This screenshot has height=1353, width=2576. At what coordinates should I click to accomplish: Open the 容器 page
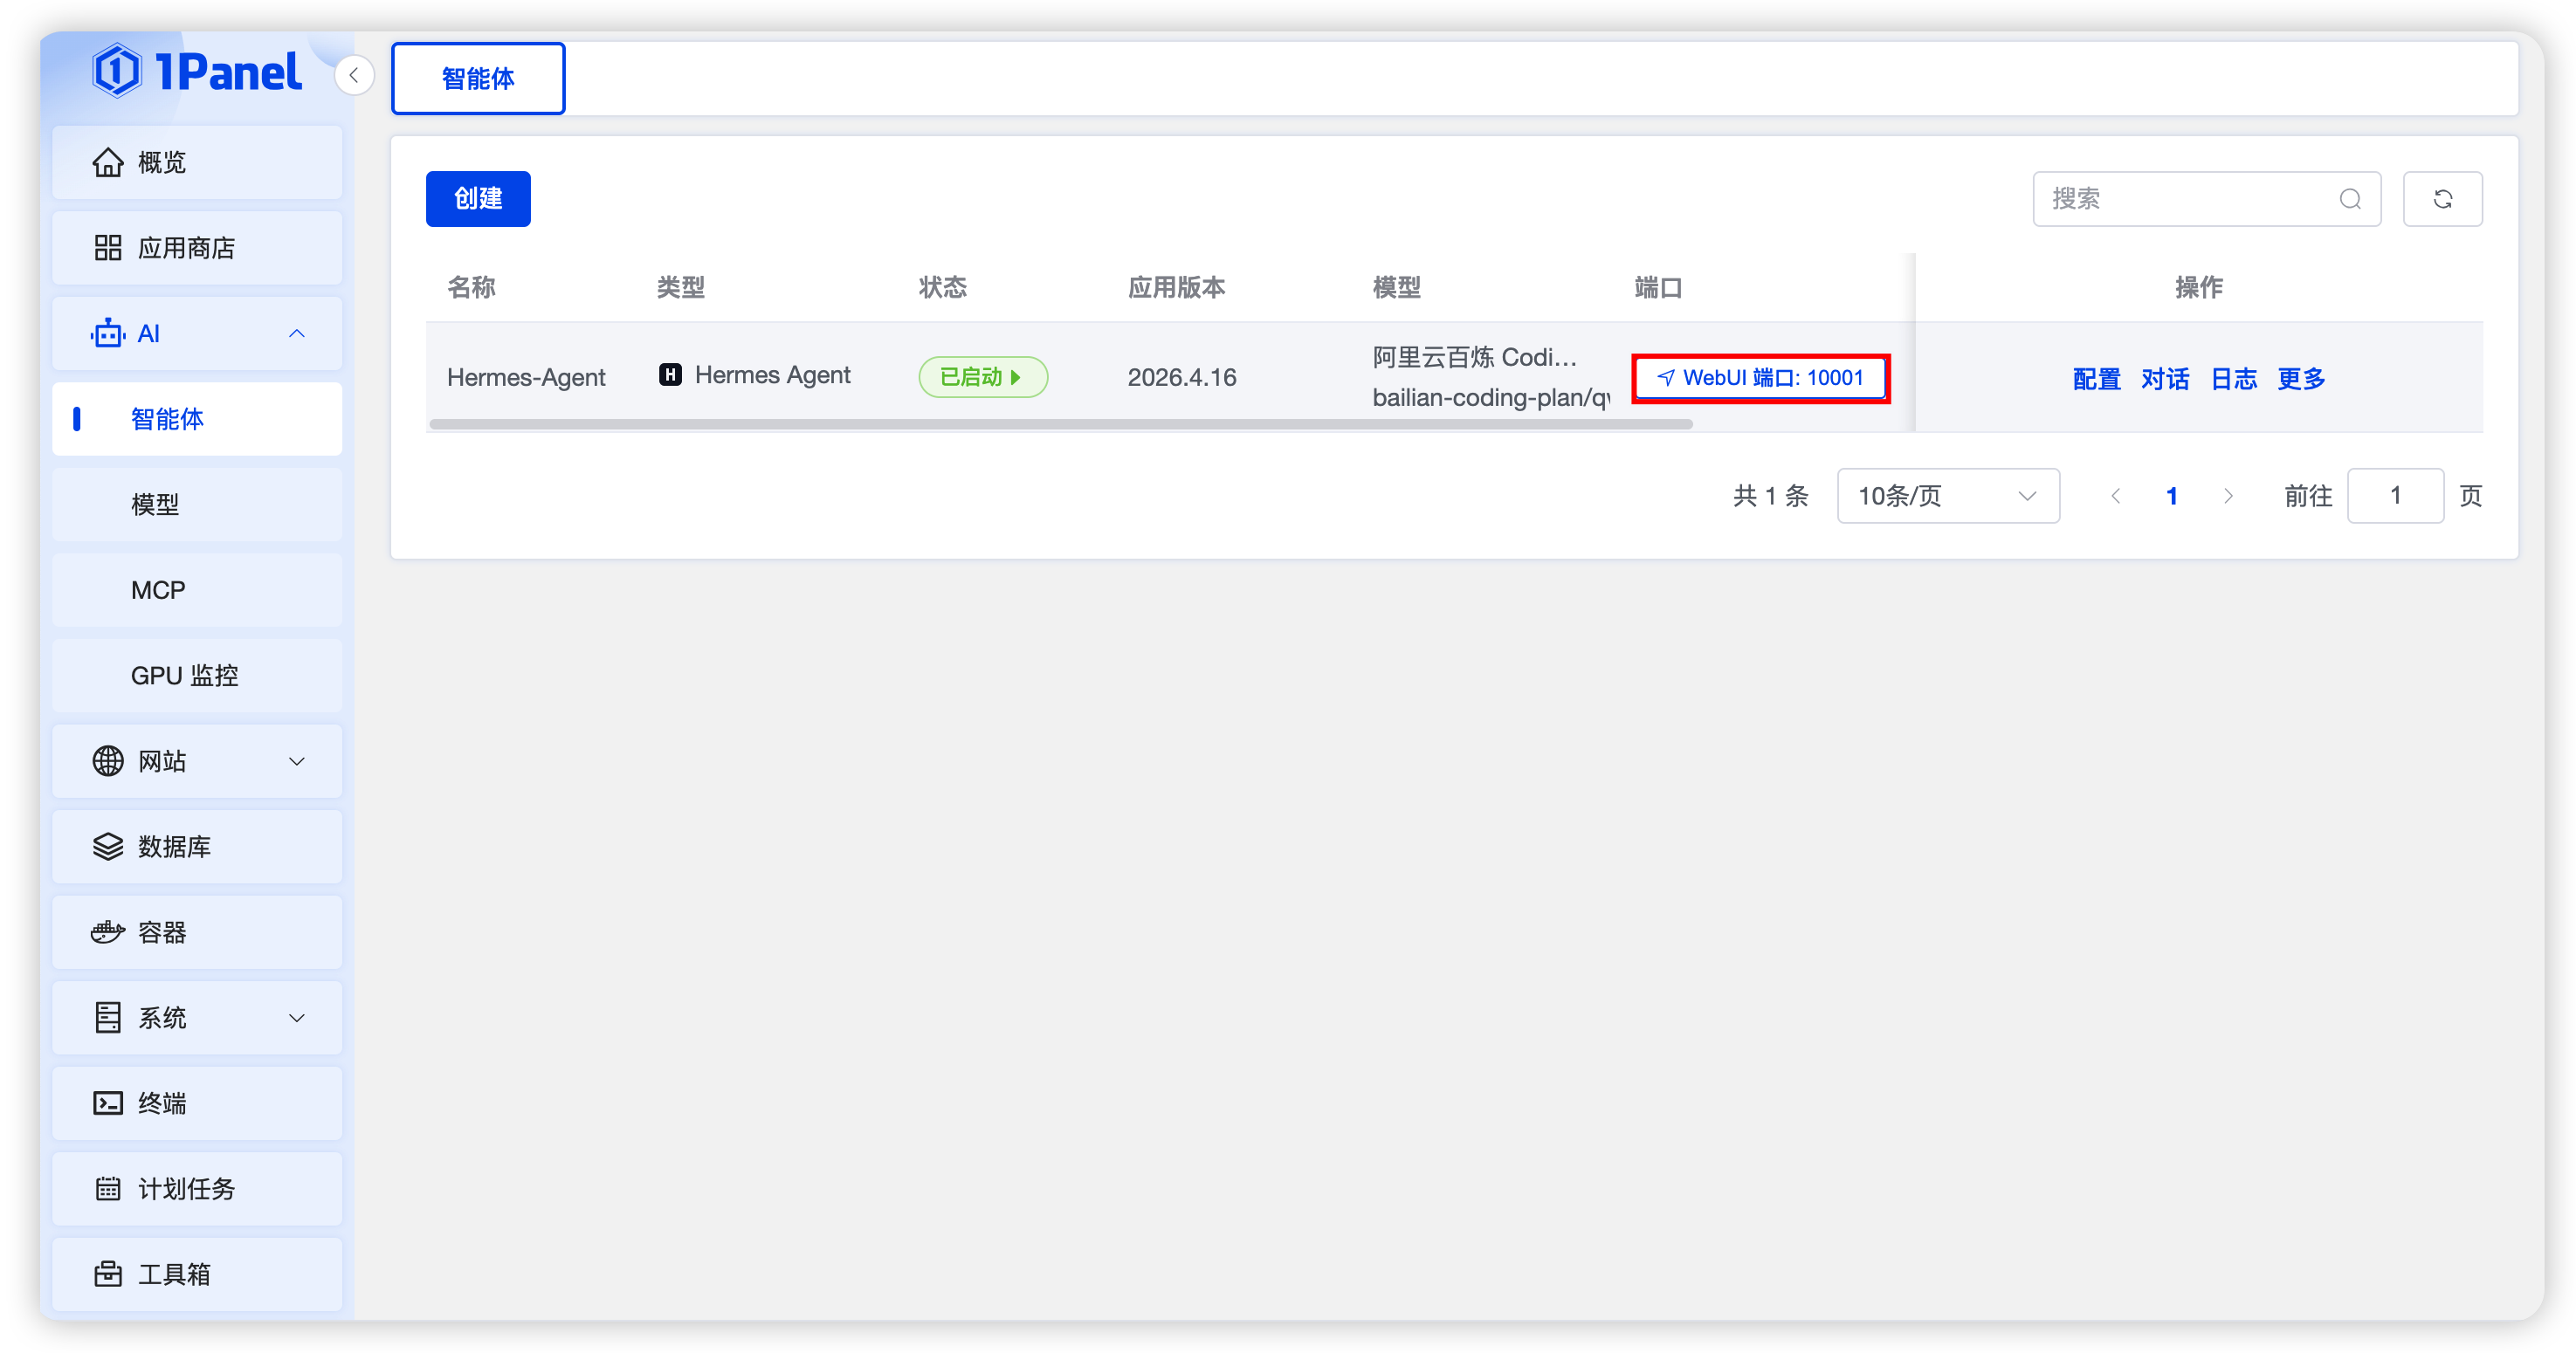(x=197, y=932)
